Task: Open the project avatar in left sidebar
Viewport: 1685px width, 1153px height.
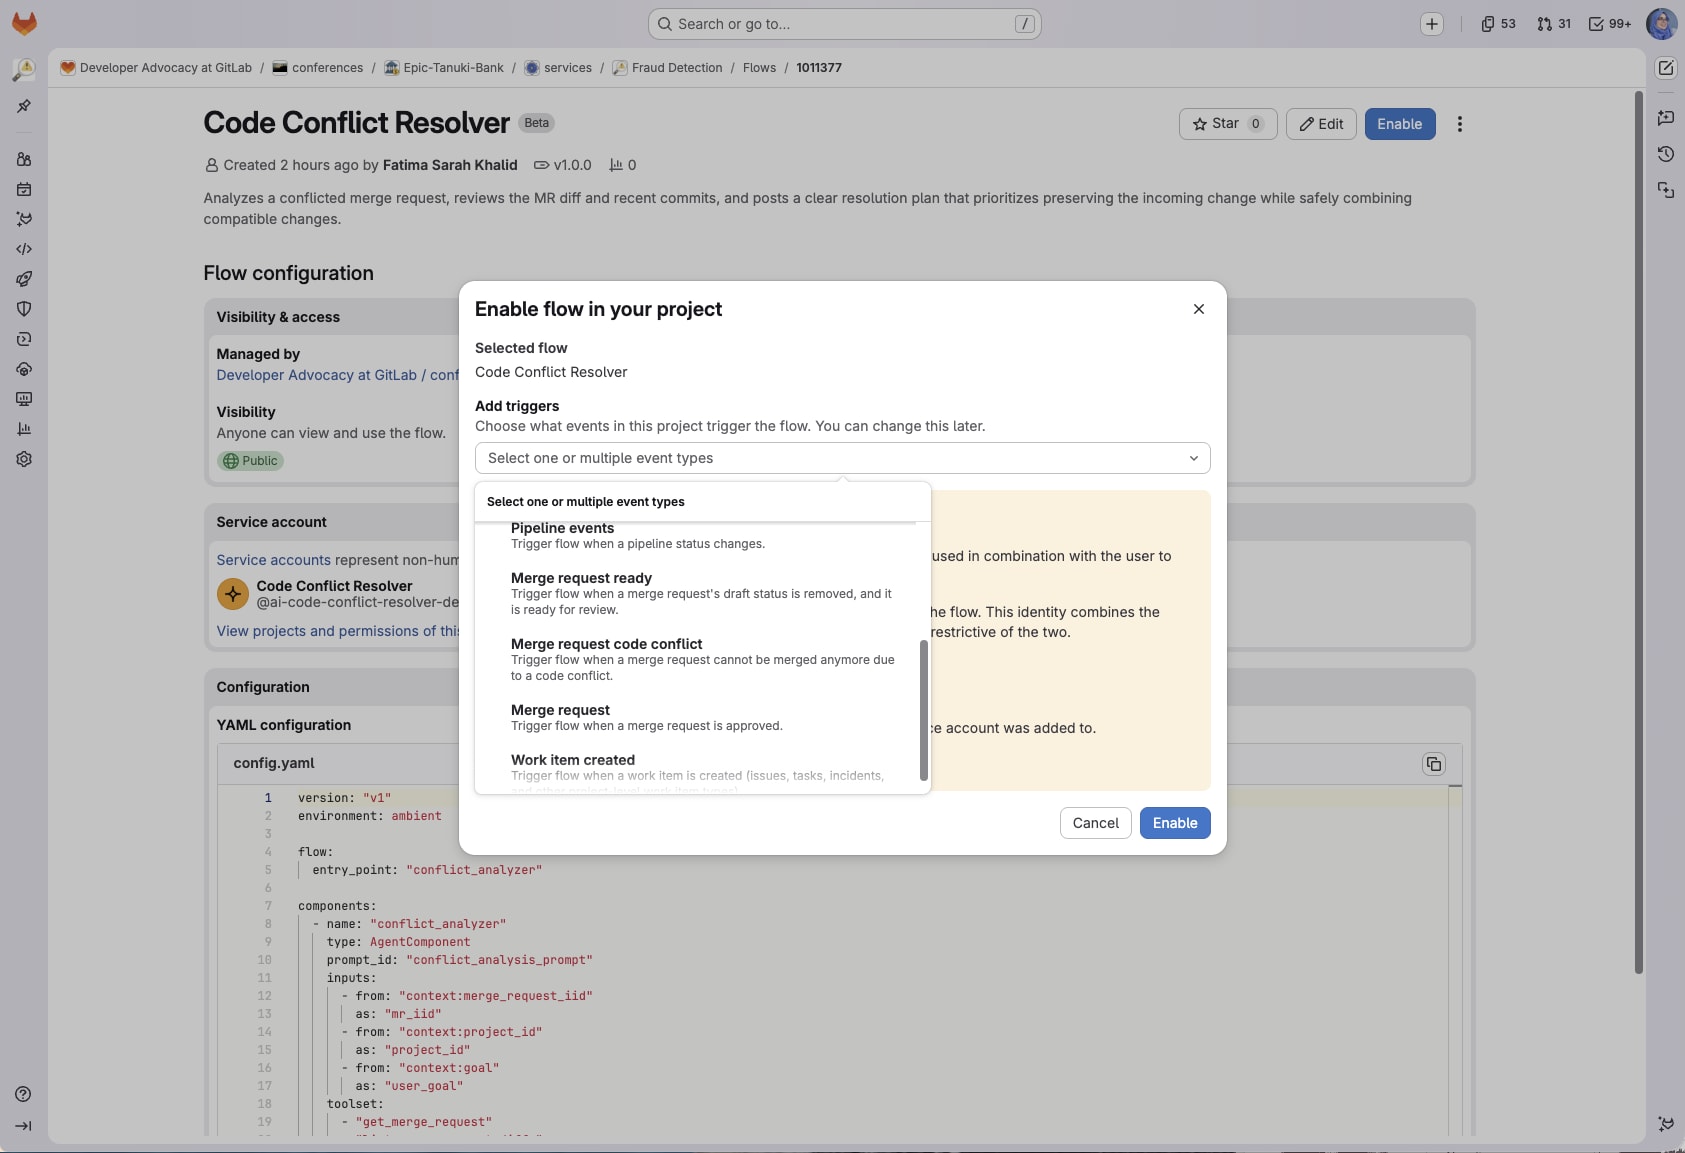Action: [x=24, y=69]
